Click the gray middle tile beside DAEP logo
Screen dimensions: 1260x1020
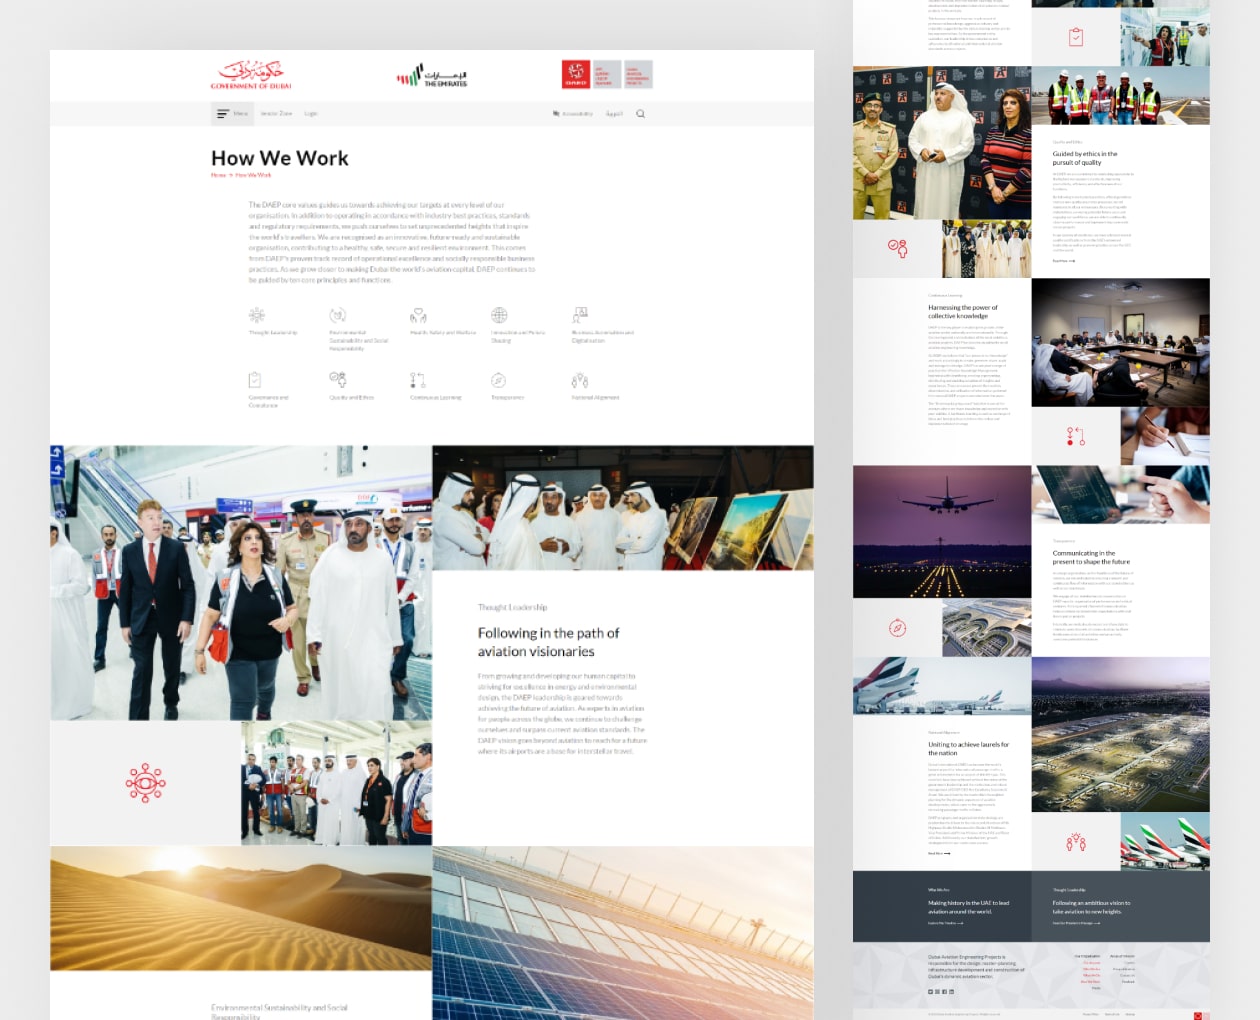(607, 74)
